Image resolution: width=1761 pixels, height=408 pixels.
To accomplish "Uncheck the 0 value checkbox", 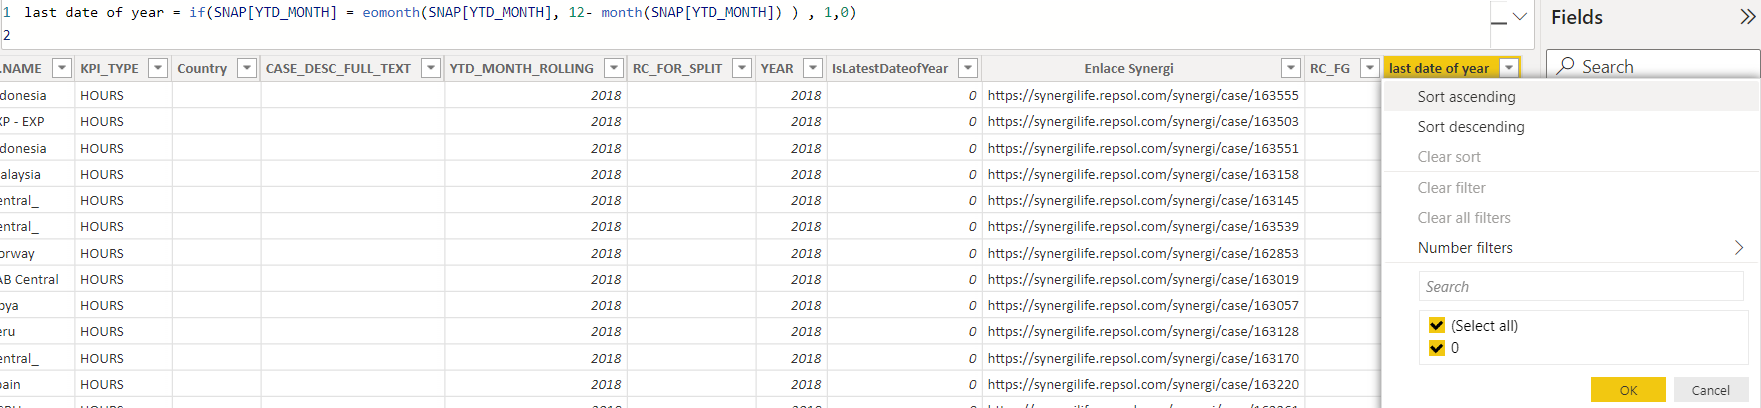I will click(x=1437, y=348).
